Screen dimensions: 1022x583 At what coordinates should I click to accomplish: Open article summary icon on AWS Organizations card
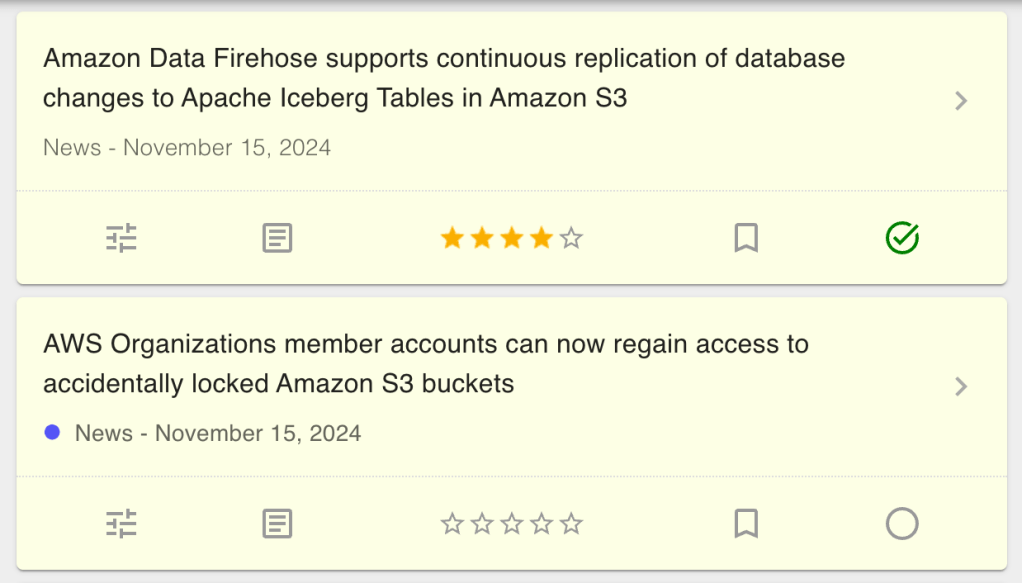pos(277,523)
